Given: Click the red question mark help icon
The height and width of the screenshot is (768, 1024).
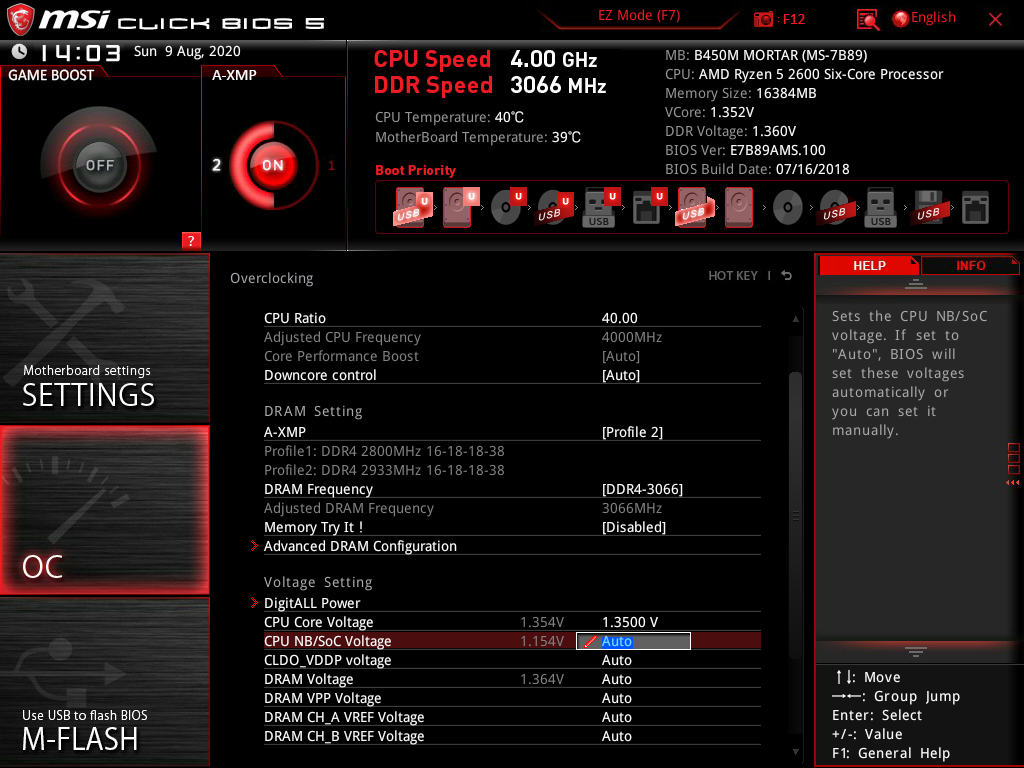Looking at the screenshot, I should [x=191, y=240].
